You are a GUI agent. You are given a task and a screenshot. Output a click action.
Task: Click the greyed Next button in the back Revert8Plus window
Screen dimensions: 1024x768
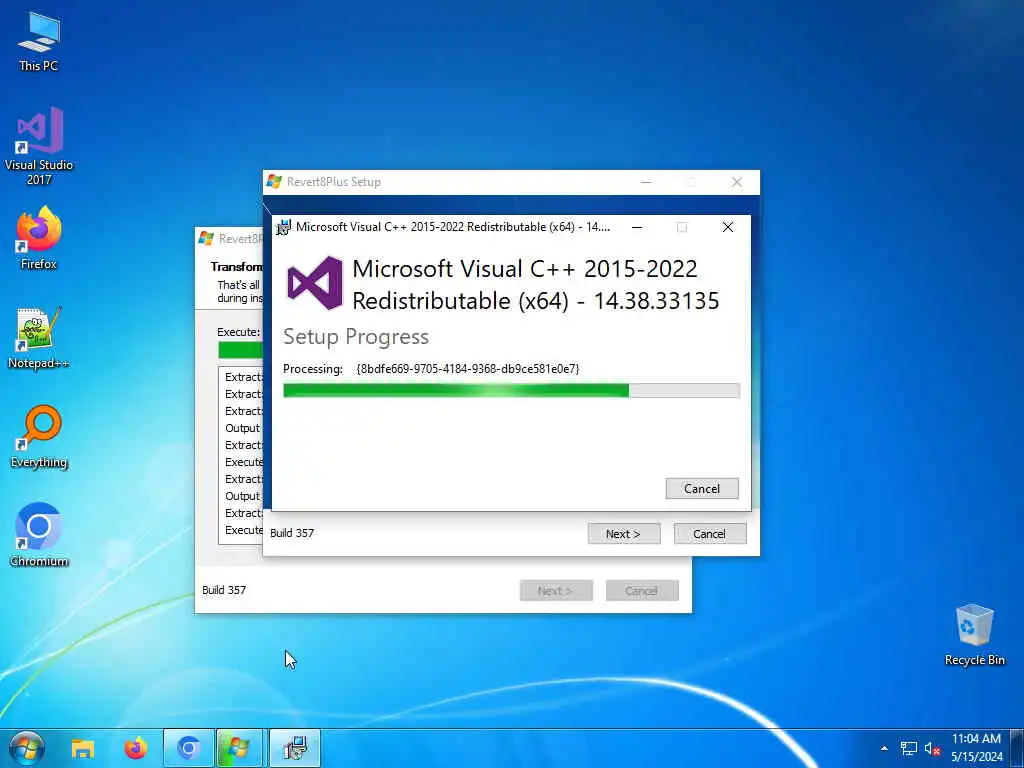pos(556,590)
